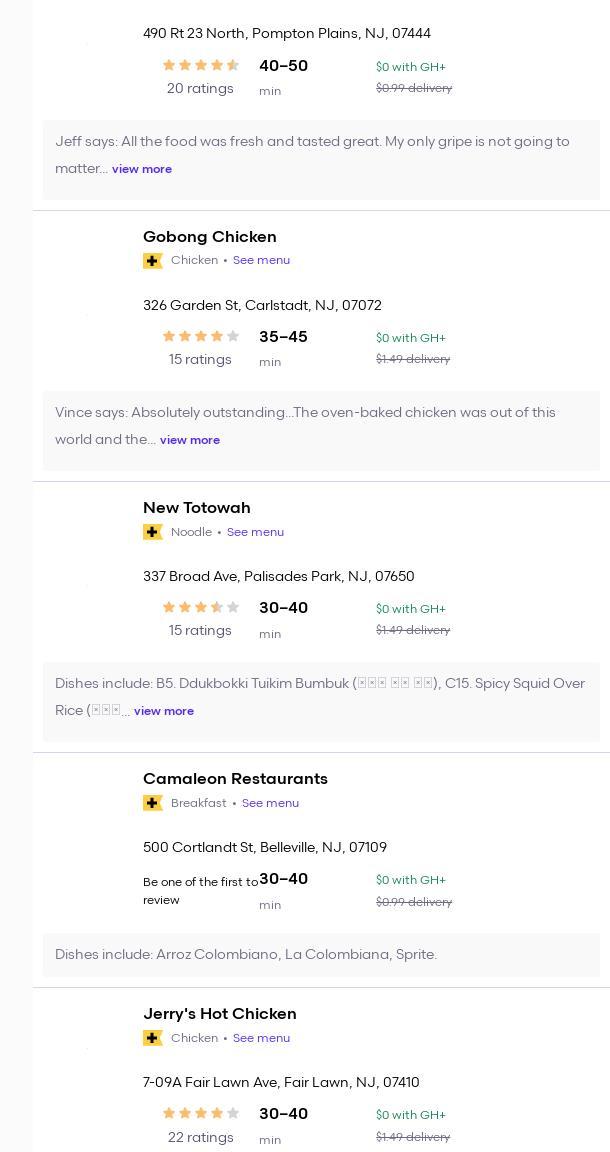Click the GH+ badge beside New Totowah
Image resolution: width=610 pixels, height=1152 pixels.
pos(153,532)
